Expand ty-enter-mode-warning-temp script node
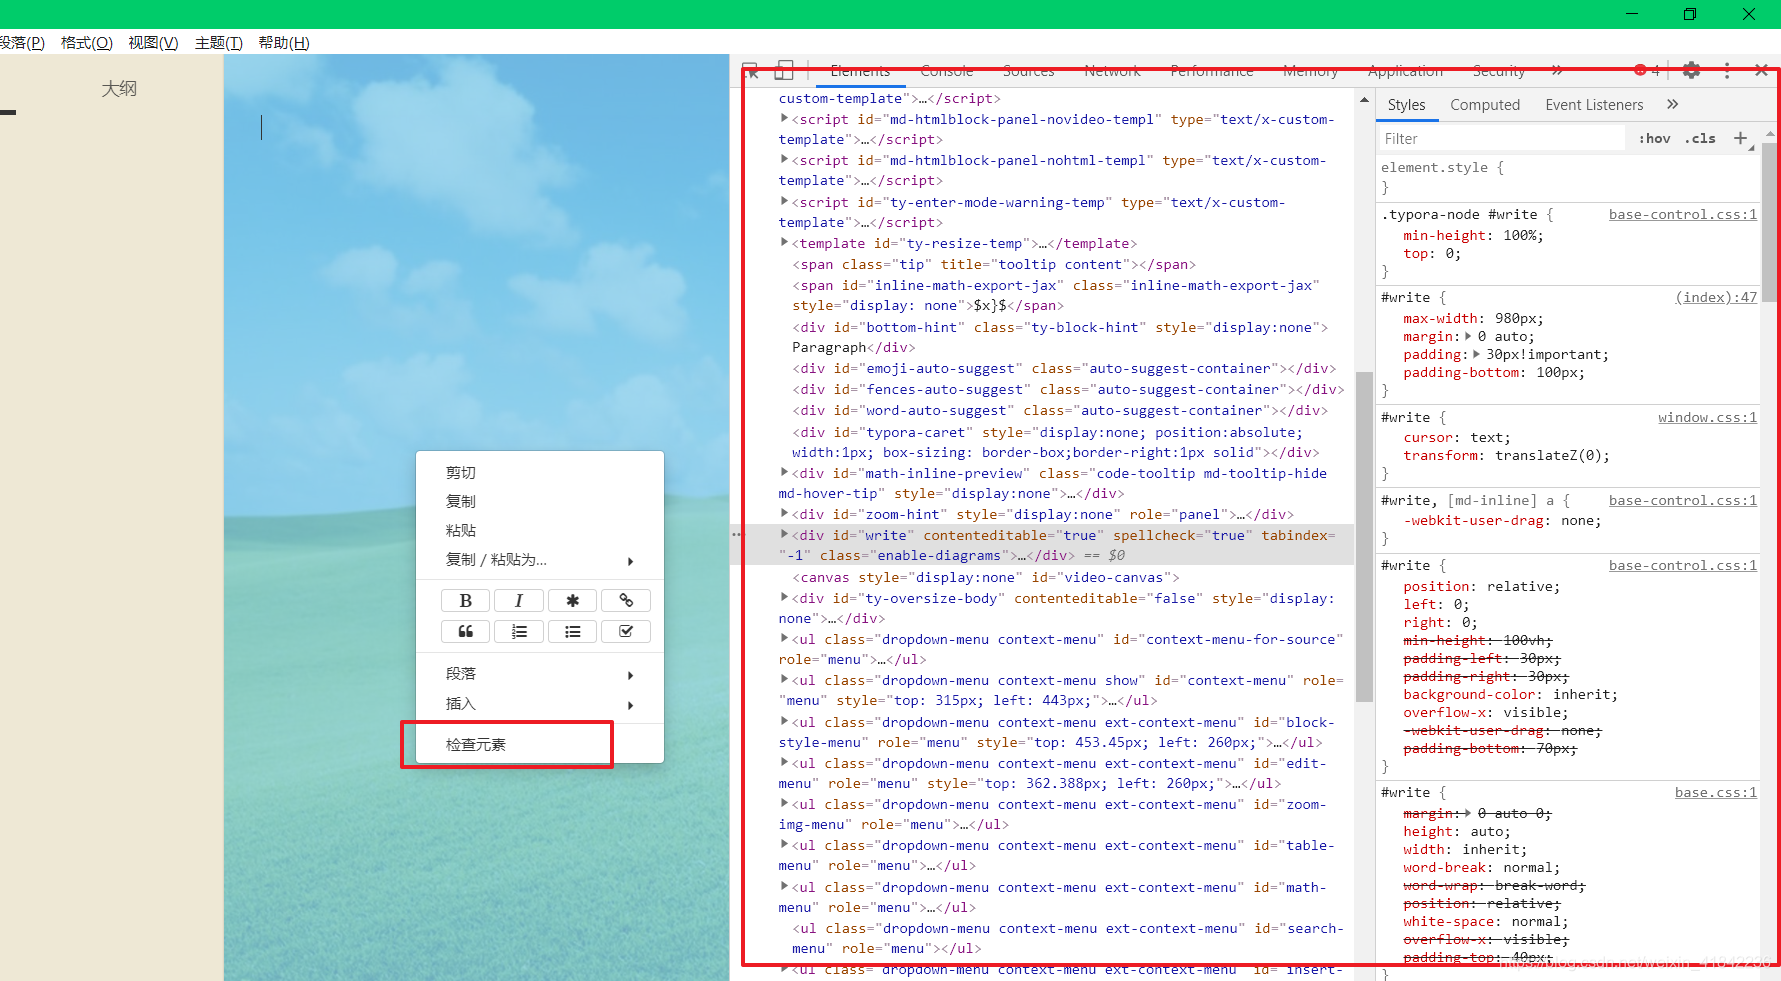Image resolution: width=1781 pixels, height=981 pixels. pyautogui.click(x=784, y=201)
